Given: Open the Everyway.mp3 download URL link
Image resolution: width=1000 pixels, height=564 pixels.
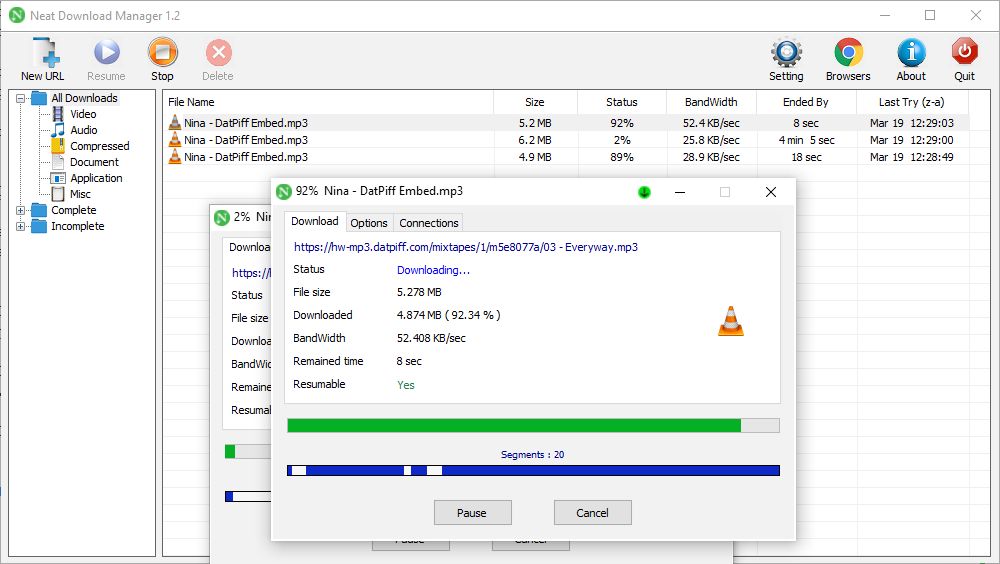Looking at the screenshot, I should (x=466, y=247).
